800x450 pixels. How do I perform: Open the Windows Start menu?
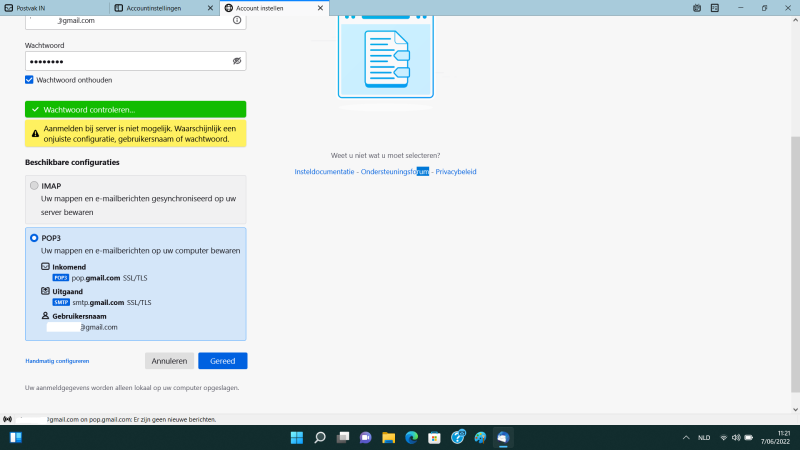(x=296, y=438)
